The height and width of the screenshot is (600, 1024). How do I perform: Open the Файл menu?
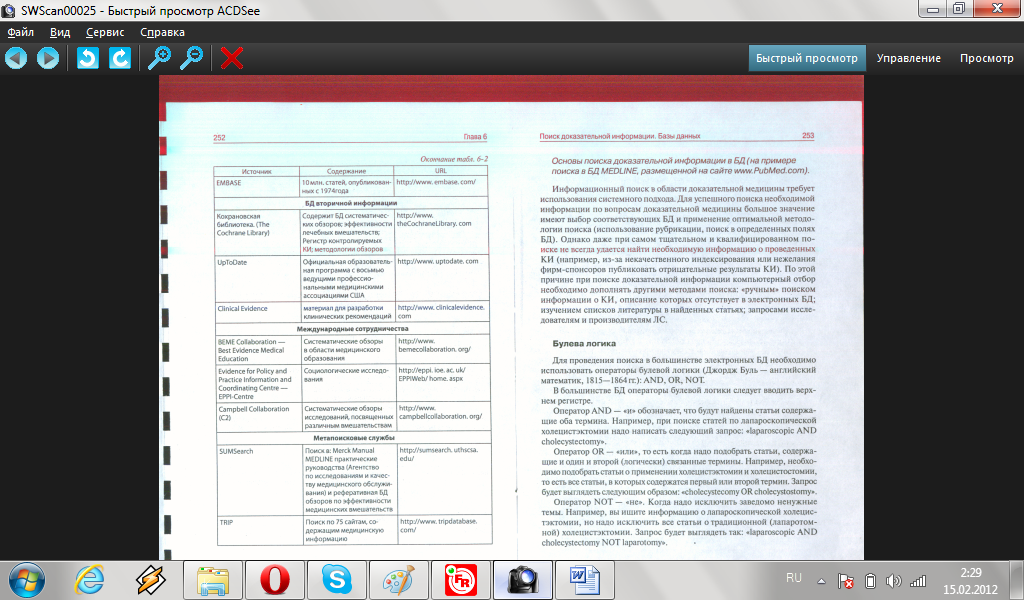point(21,32)
